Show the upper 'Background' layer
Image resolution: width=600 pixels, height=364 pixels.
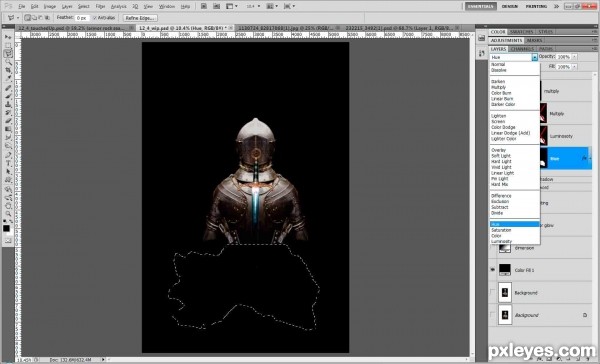pos(492,292)
